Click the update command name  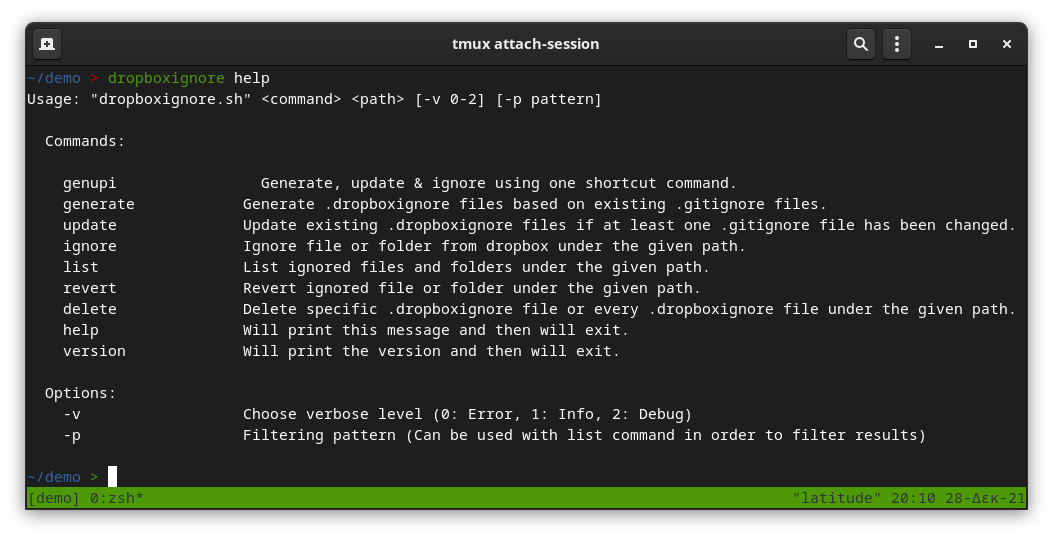pyautogui.click(x=89, y=225)
